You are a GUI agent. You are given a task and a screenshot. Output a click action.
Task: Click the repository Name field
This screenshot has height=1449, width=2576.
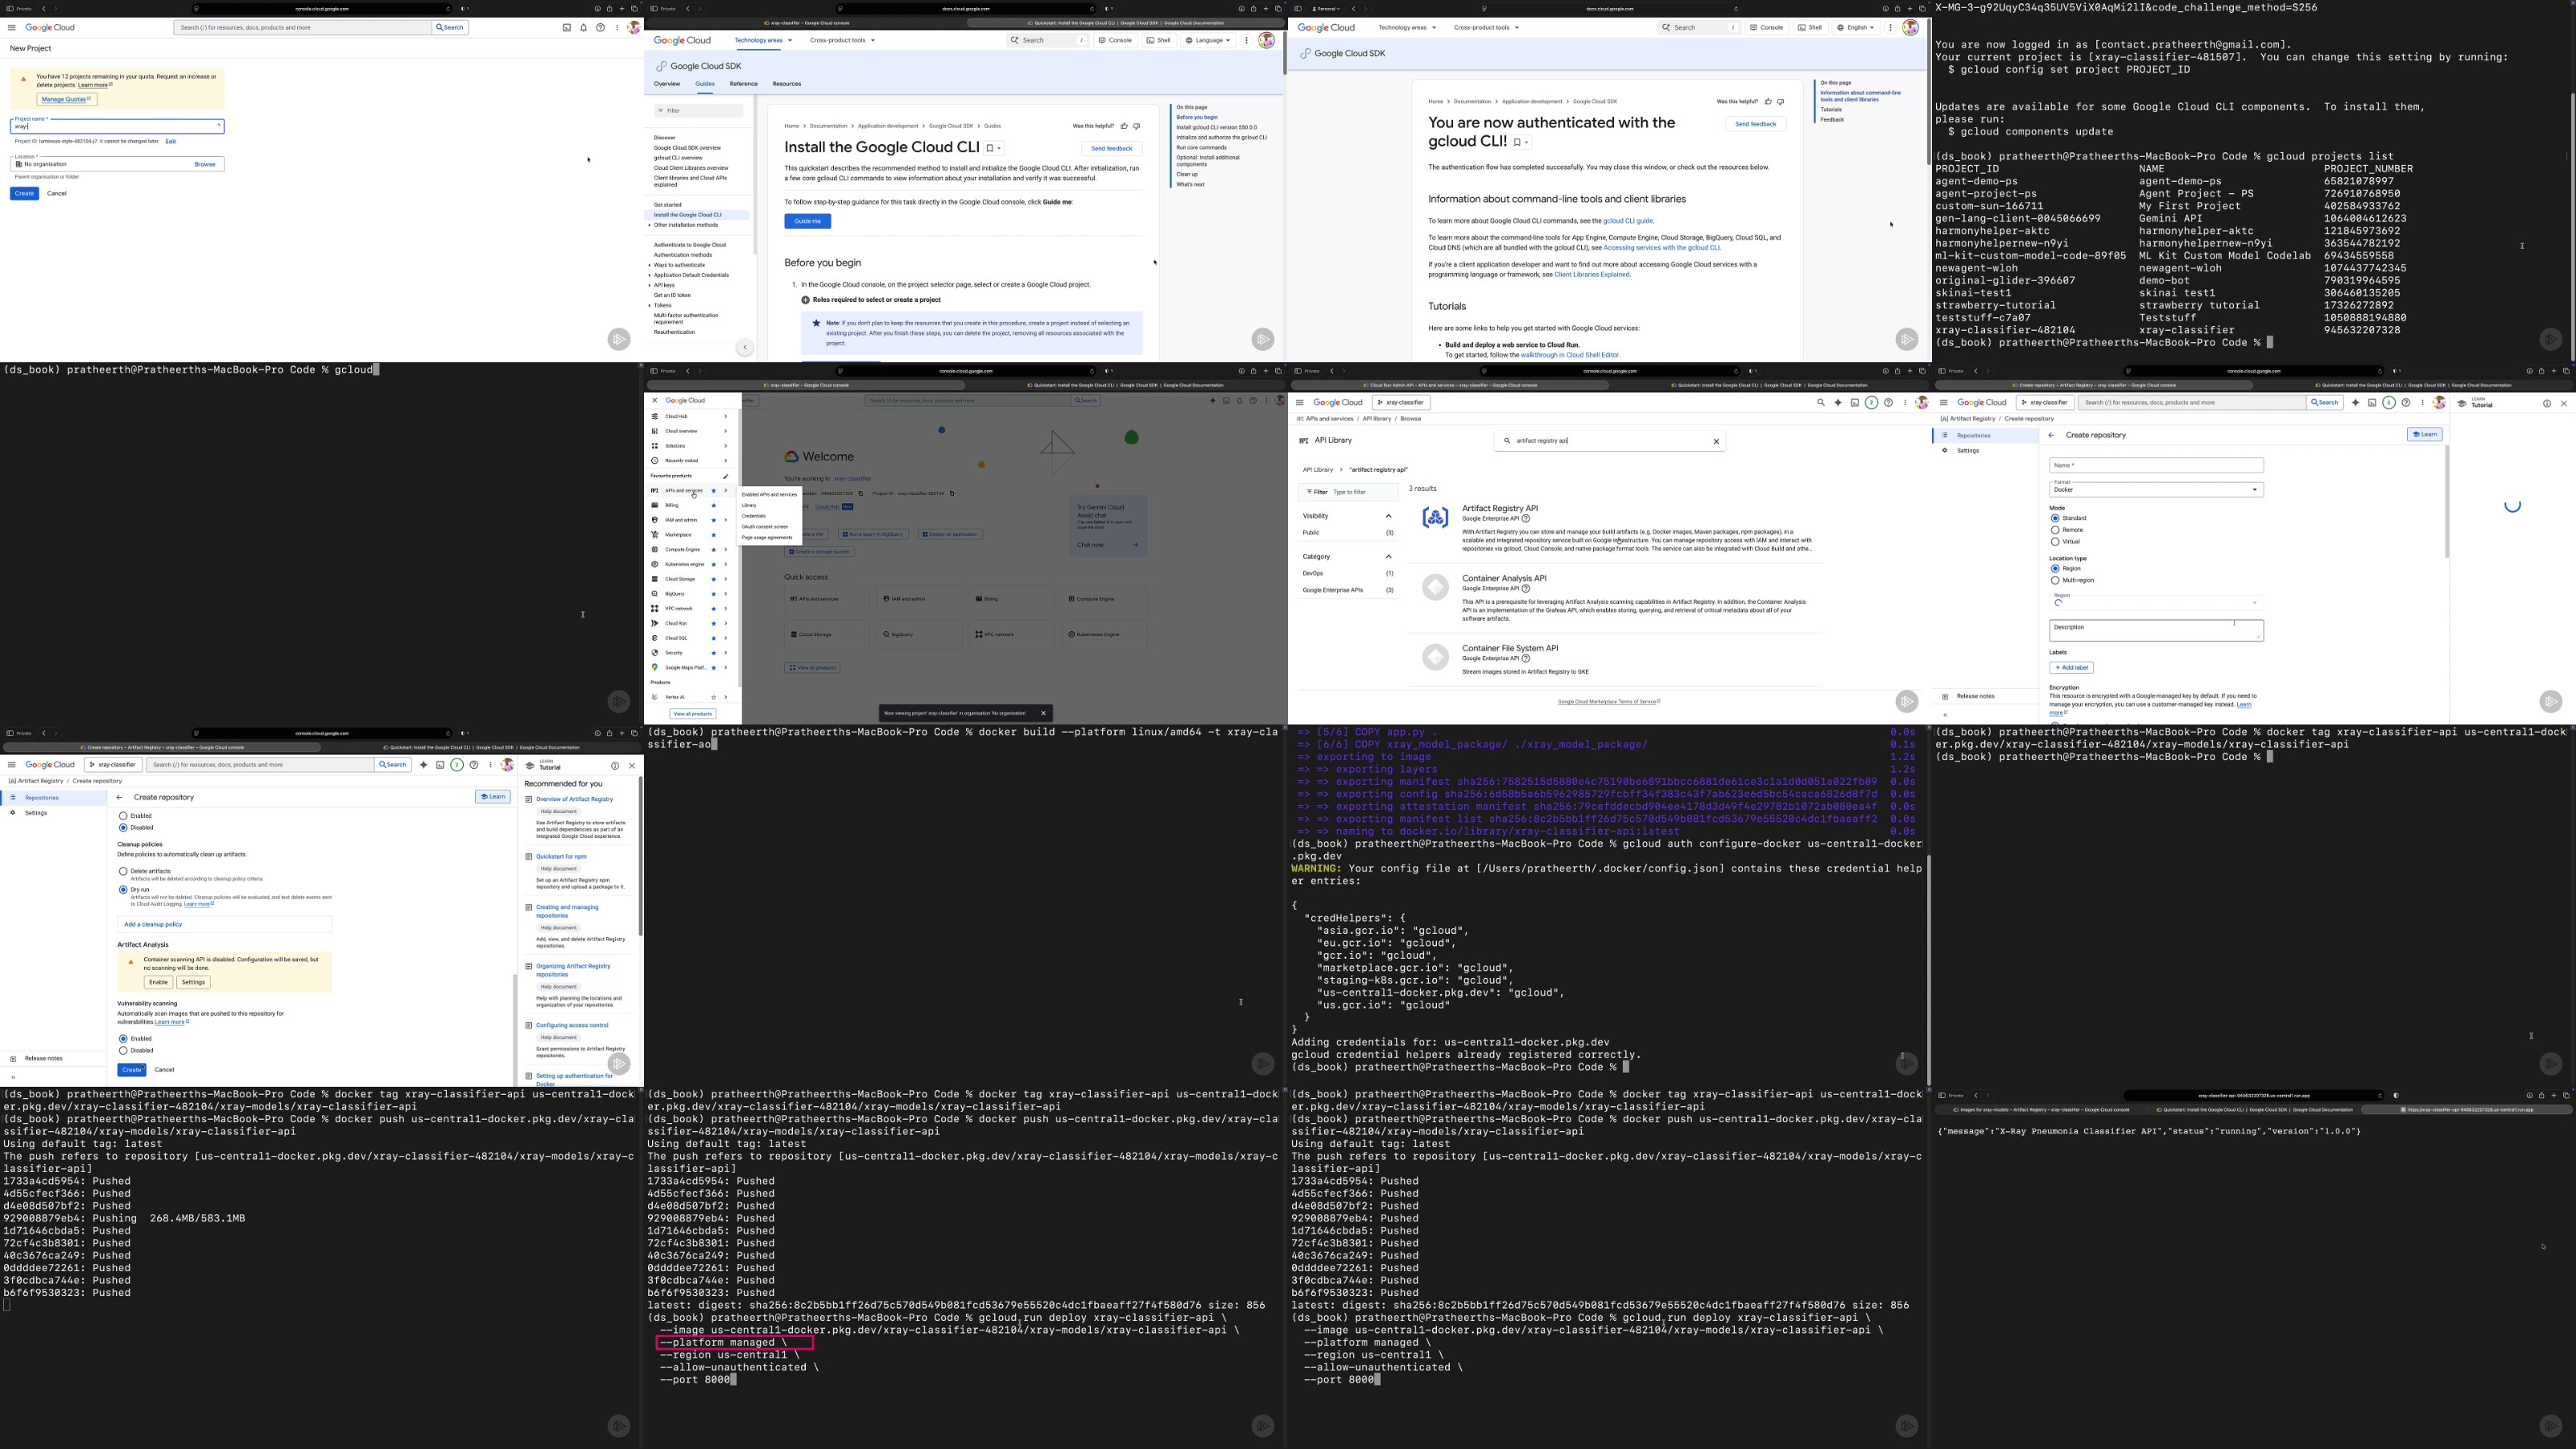(2156, 465)
